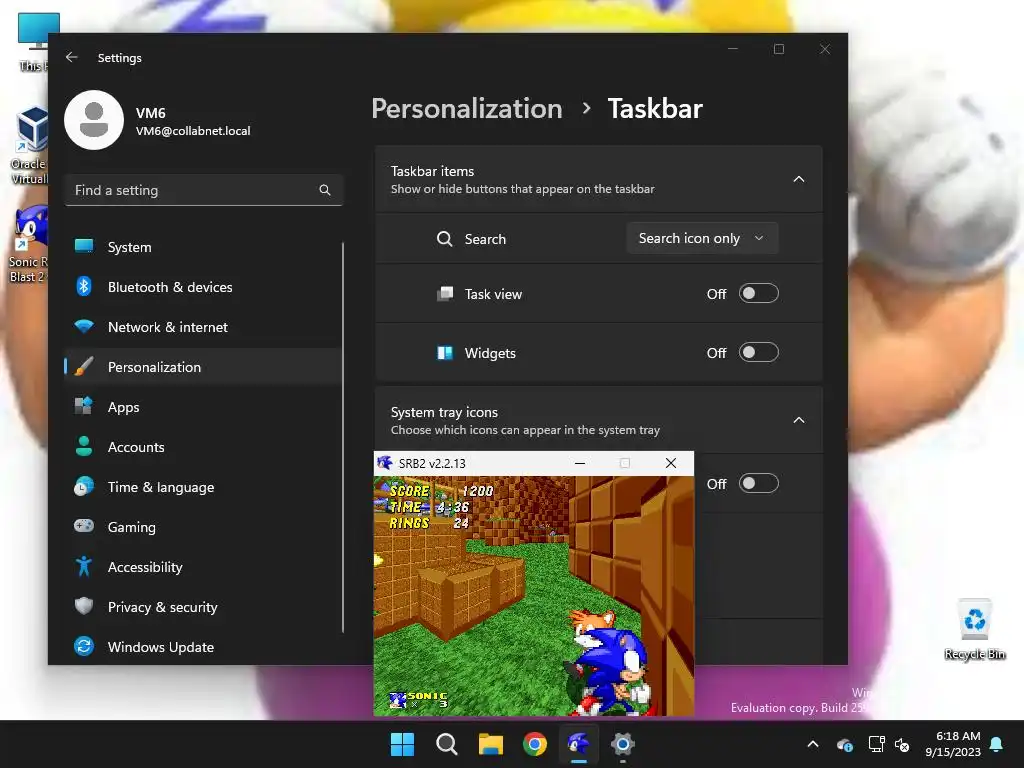Open the Windows Start button on taskbar
The width and height of the screenshot is (1024, 768).
(x=402, y=744)
